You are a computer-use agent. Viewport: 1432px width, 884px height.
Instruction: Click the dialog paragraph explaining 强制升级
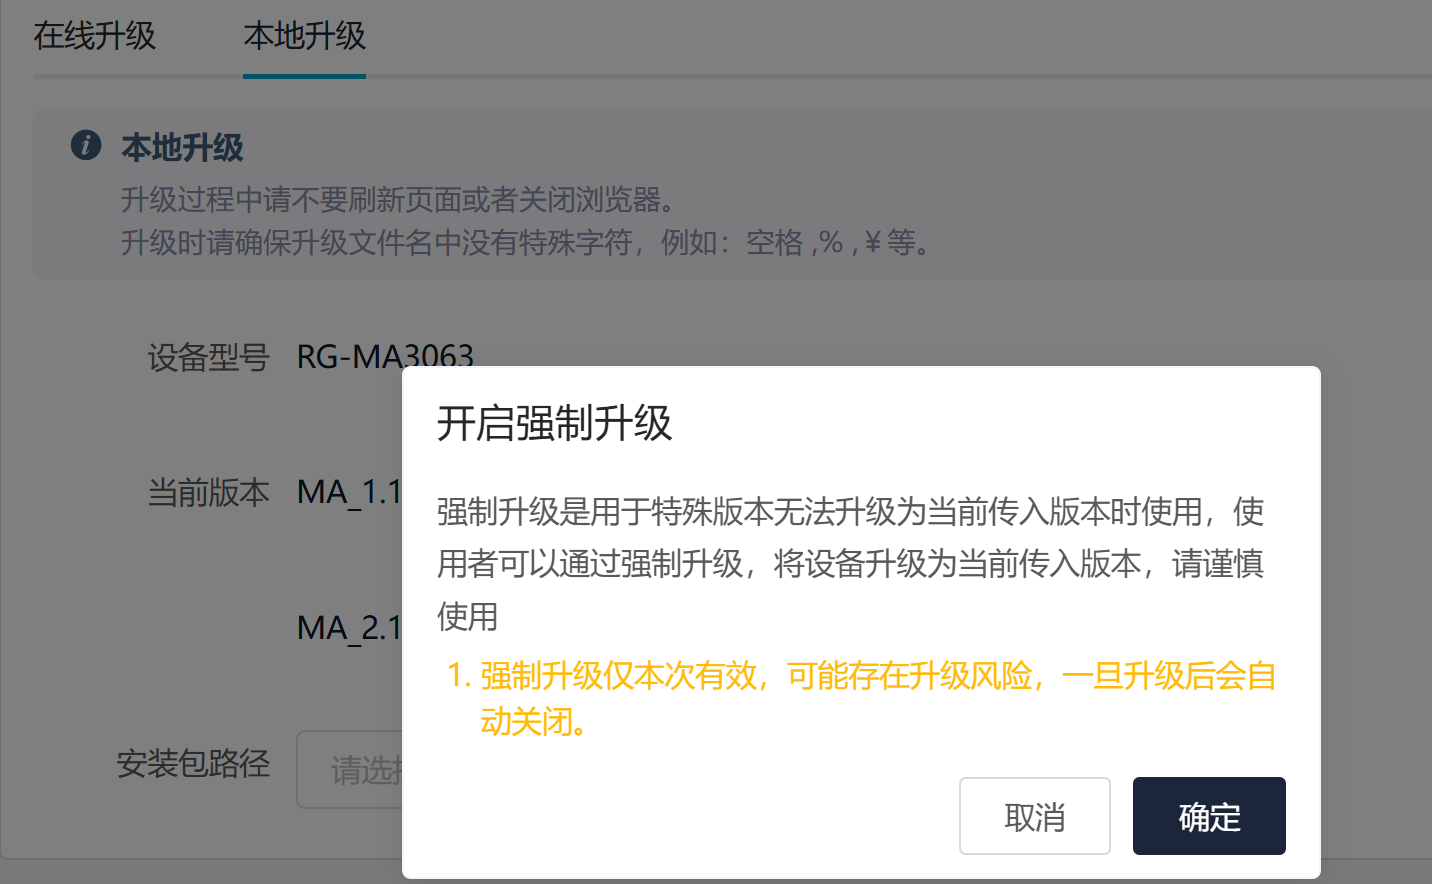click(851, 564)
